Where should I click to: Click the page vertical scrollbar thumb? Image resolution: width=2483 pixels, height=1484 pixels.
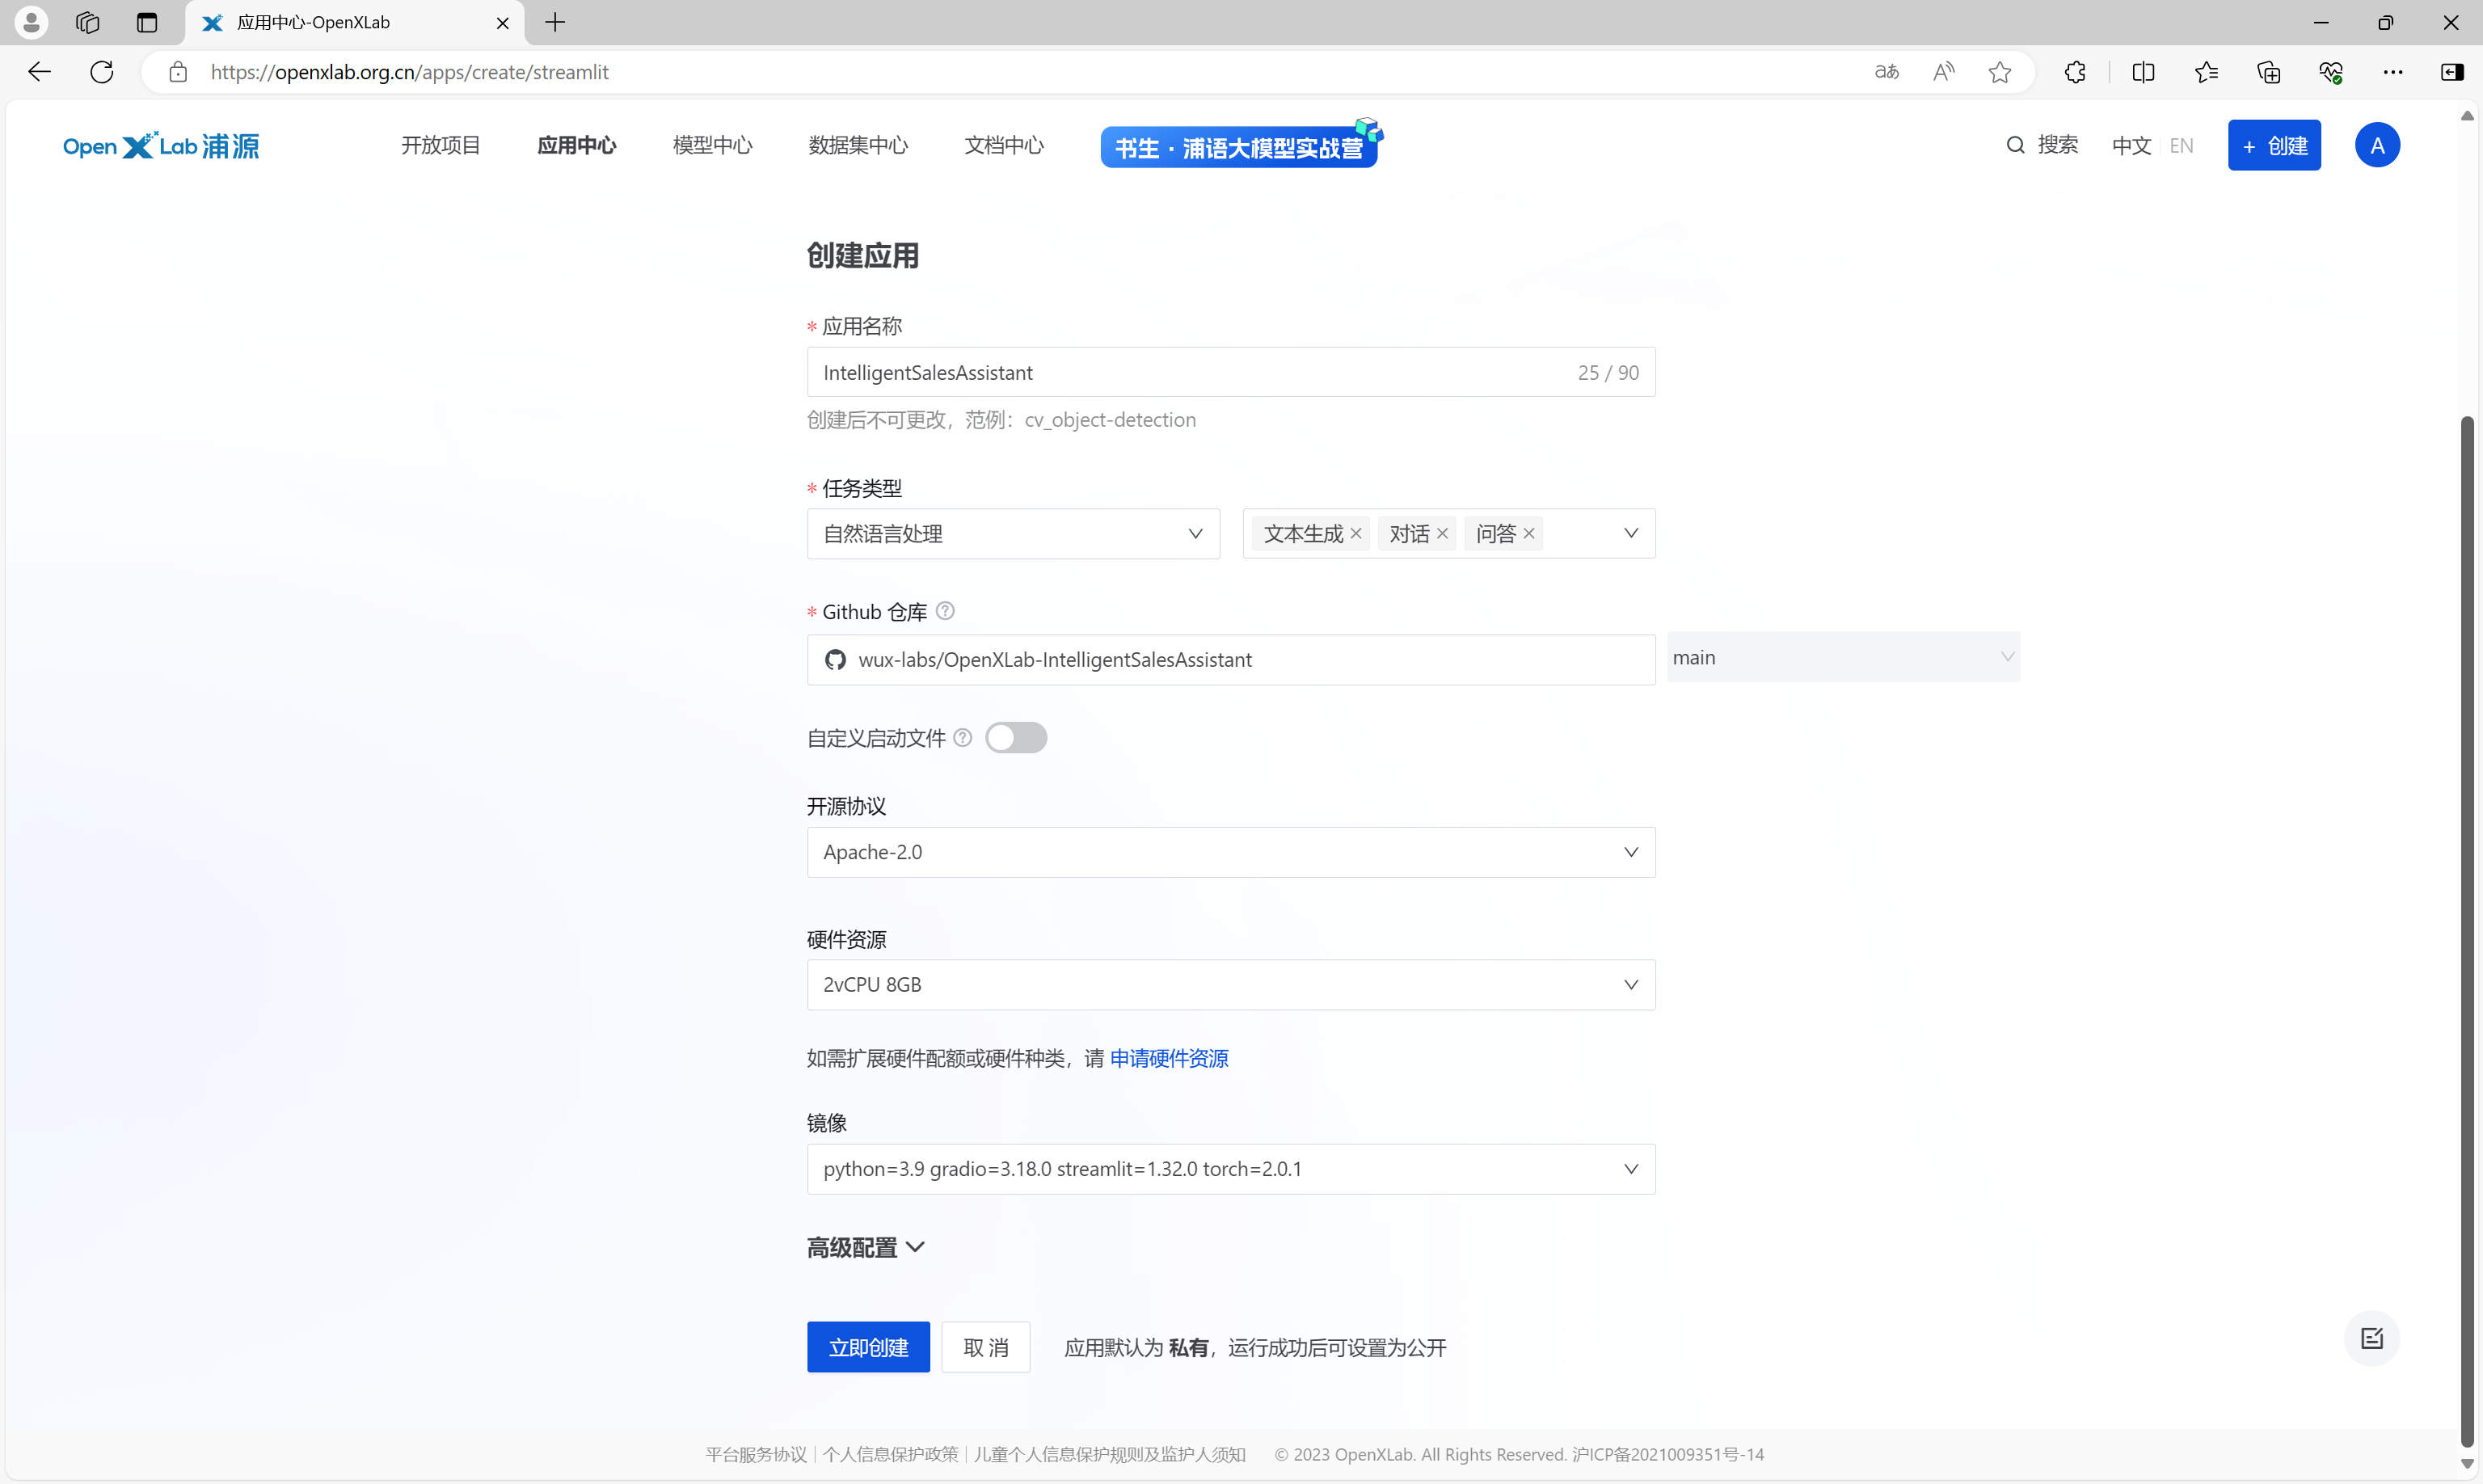[2467, 931]
